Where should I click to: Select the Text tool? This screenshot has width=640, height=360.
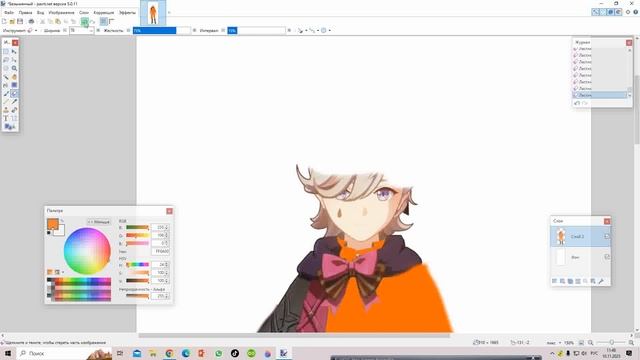pyautogui.click(x=6, y=118)
